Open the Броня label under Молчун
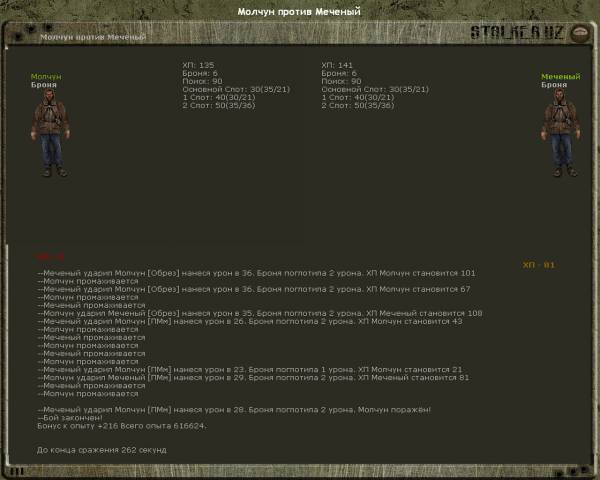 (x=44, y=86)
